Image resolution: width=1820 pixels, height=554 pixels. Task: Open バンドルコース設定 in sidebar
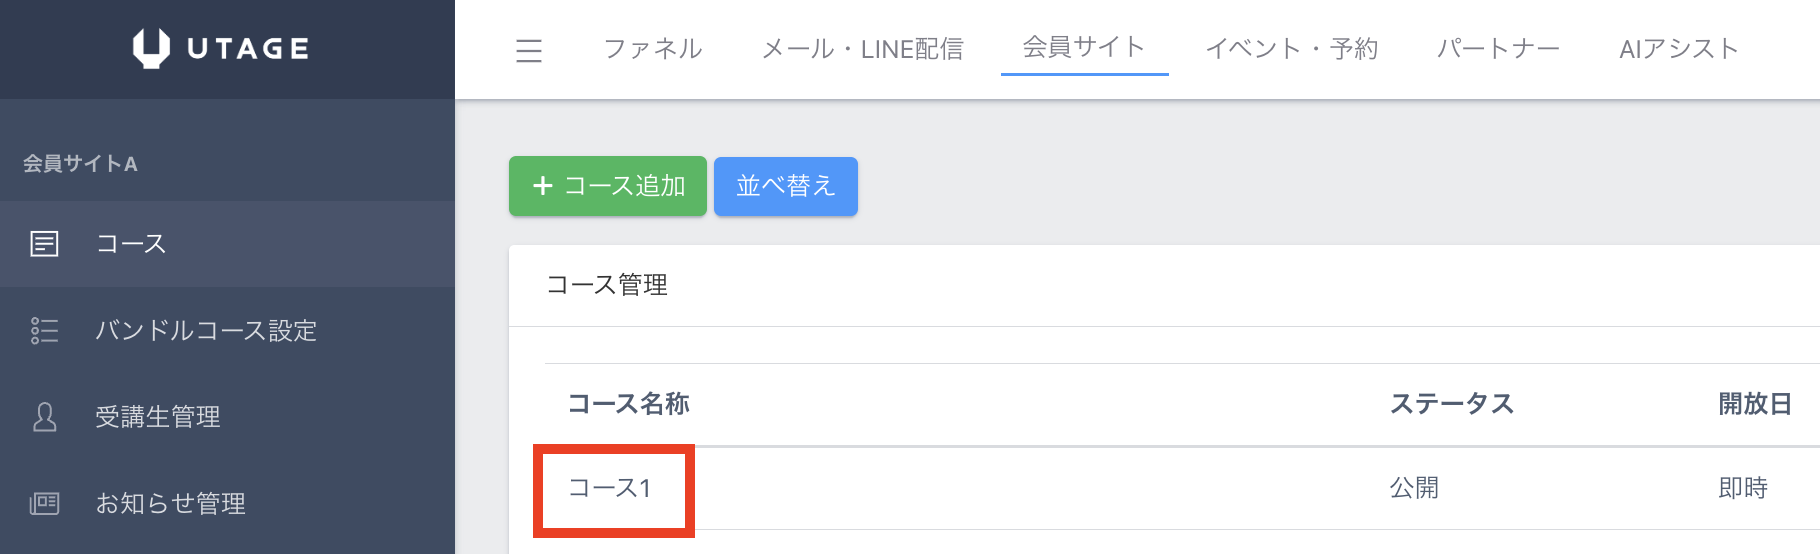206,331
